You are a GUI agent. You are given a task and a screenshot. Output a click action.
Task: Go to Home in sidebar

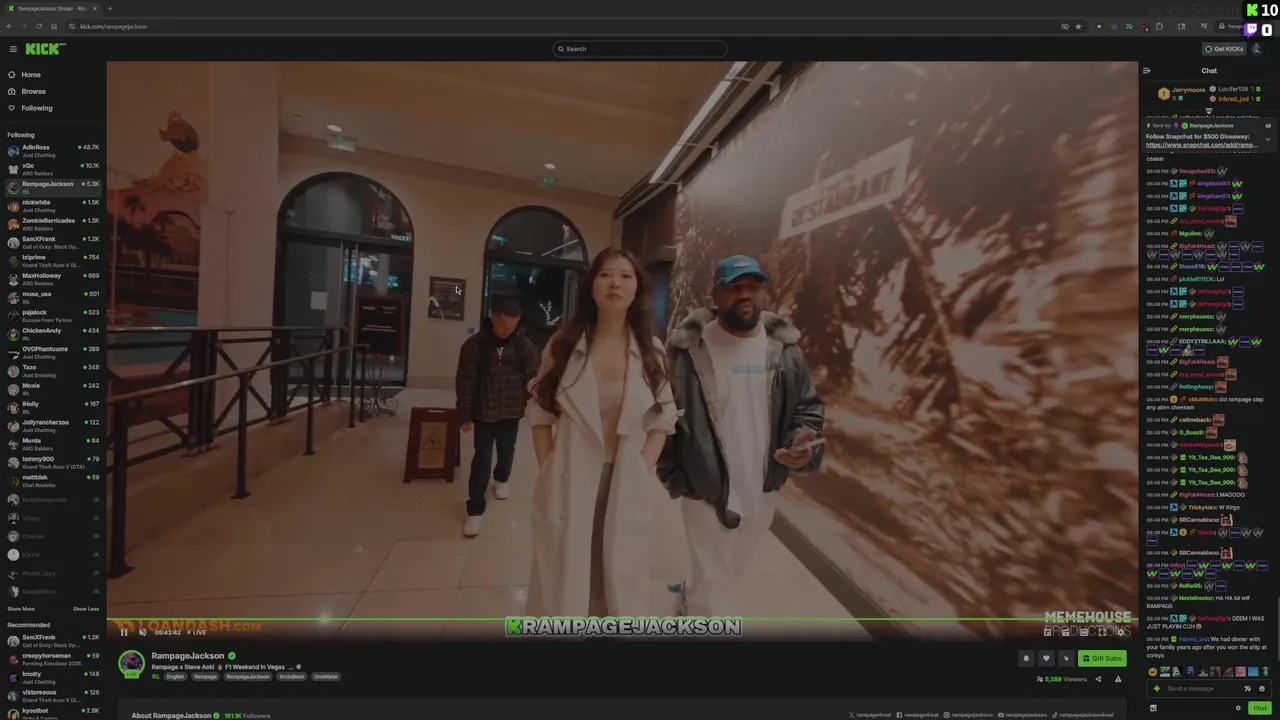pos(31,75)
